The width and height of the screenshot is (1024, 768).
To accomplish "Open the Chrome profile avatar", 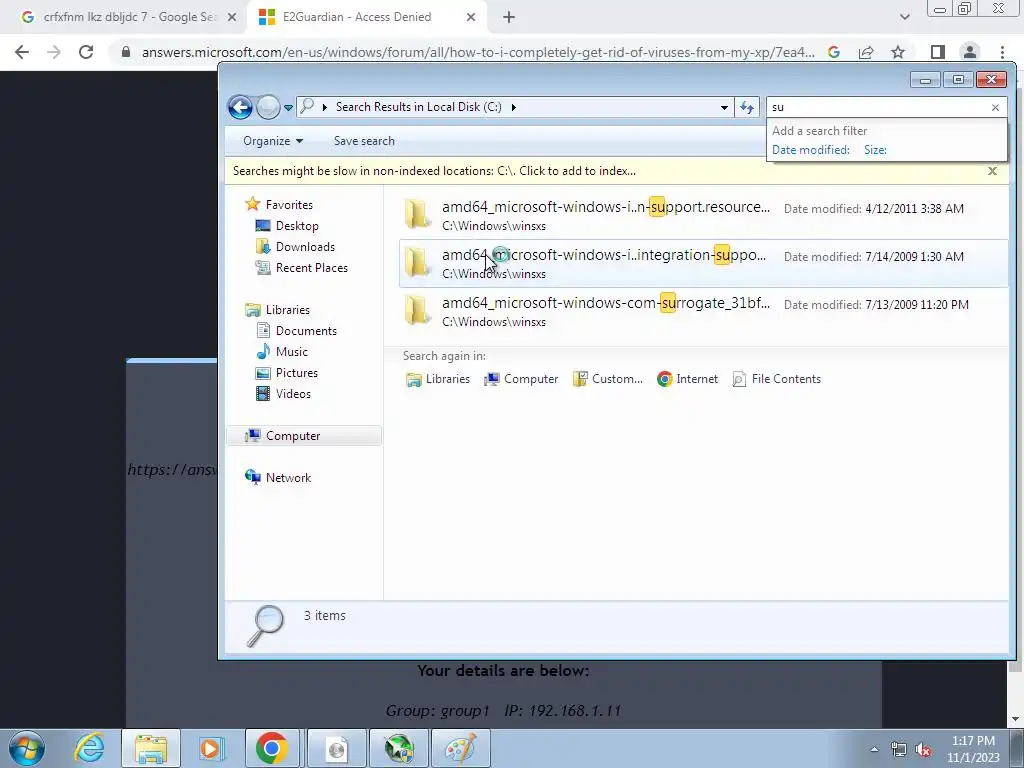I will tap(970, 52).
